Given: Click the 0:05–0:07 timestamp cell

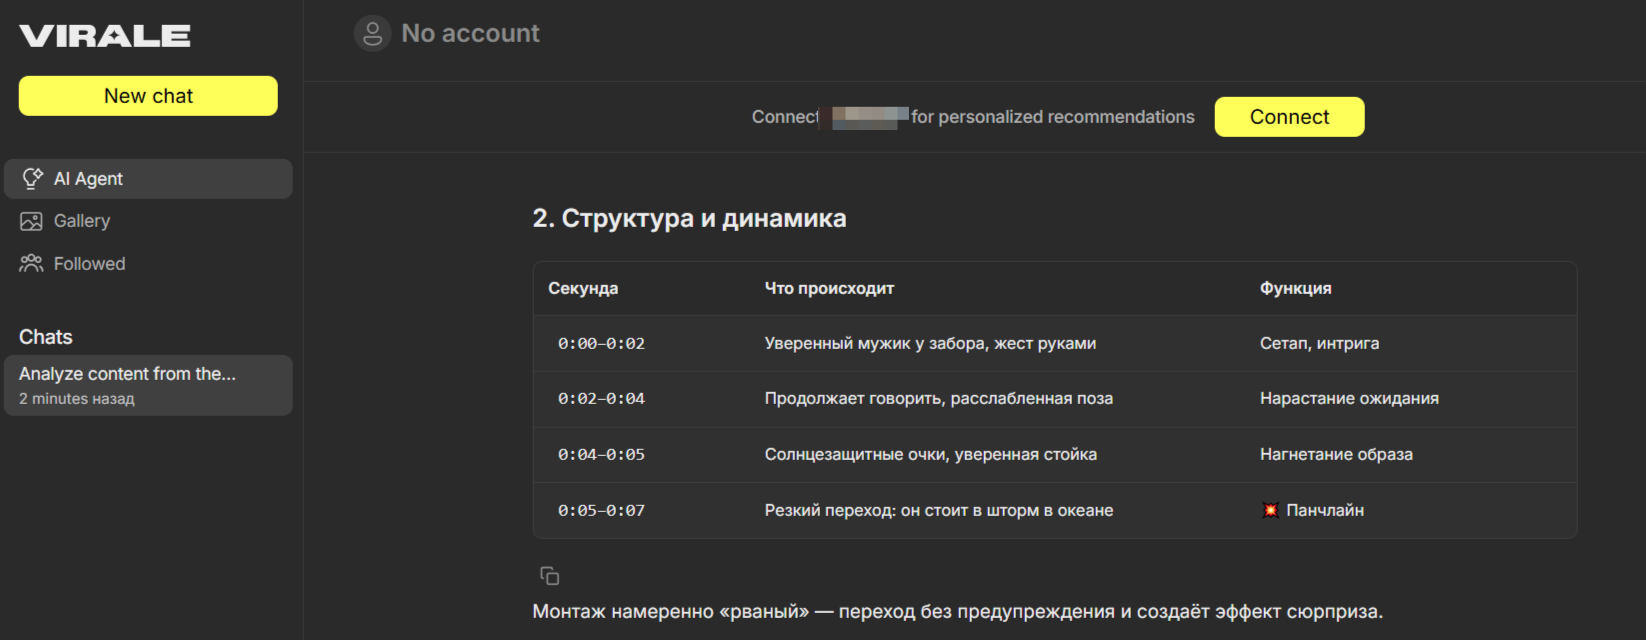Looking at the screenshot, I should tap(601, 510).
